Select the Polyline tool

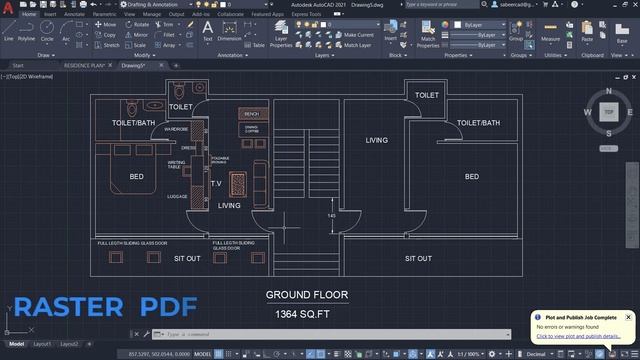click(26, 31)
